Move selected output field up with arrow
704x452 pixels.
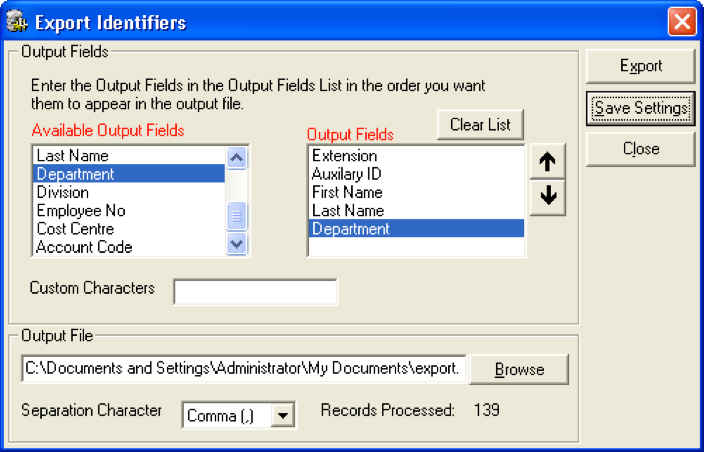[x=547, y=162]
